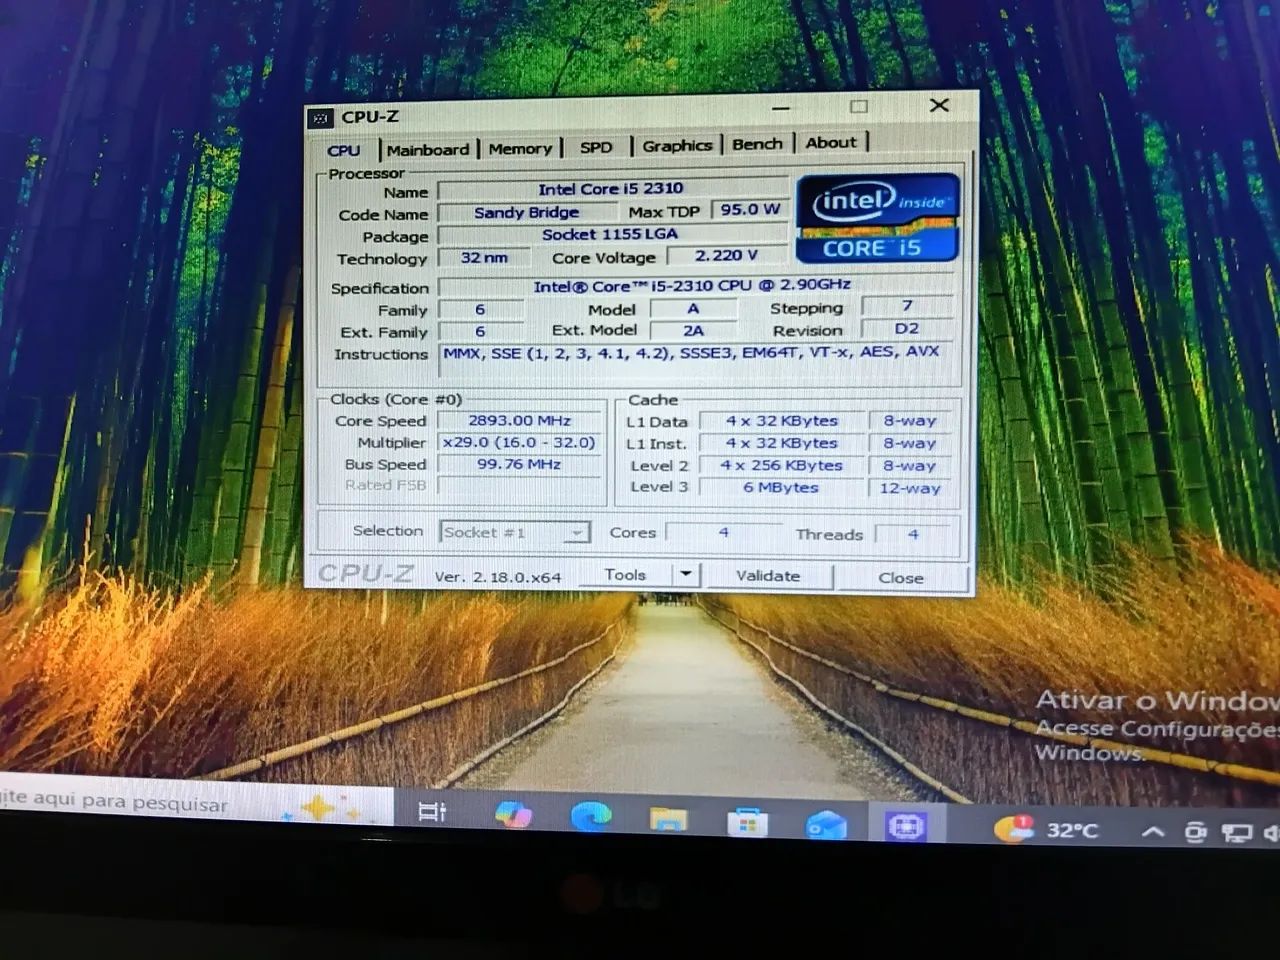Open the Graphics tab
The width and height of the screenshot is (1280, 960).
click(678, 145)
